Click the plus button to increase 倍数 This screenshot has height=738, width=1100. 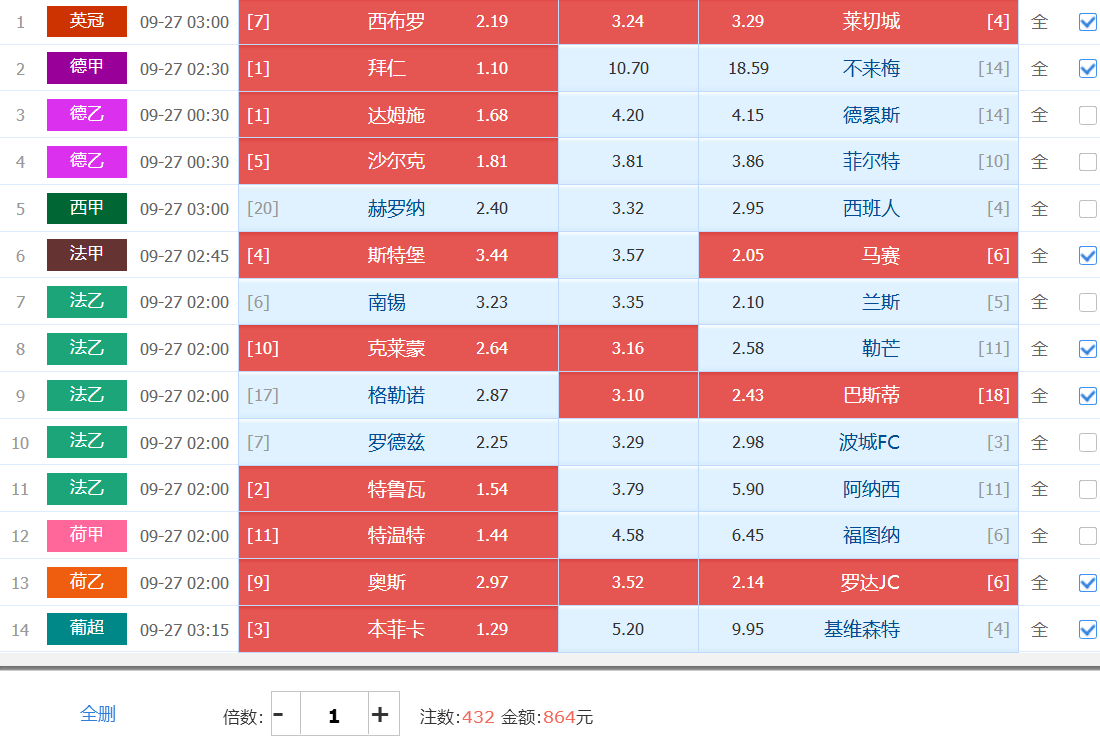[383, 714]
